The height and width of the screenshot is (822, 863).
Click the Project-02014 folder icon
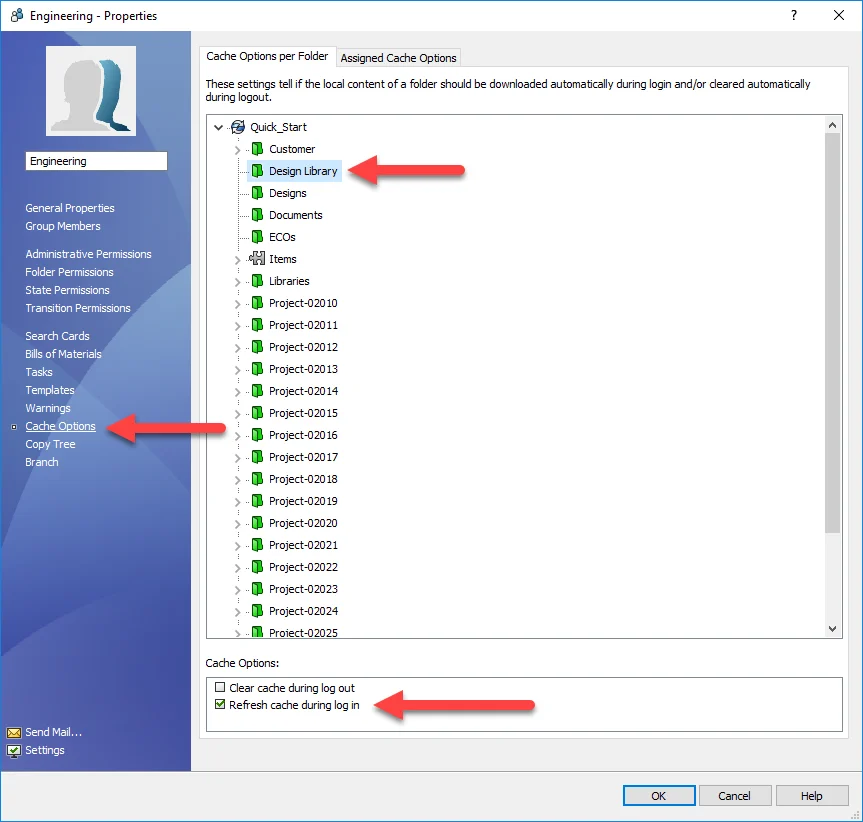click(x=257, y=391)
